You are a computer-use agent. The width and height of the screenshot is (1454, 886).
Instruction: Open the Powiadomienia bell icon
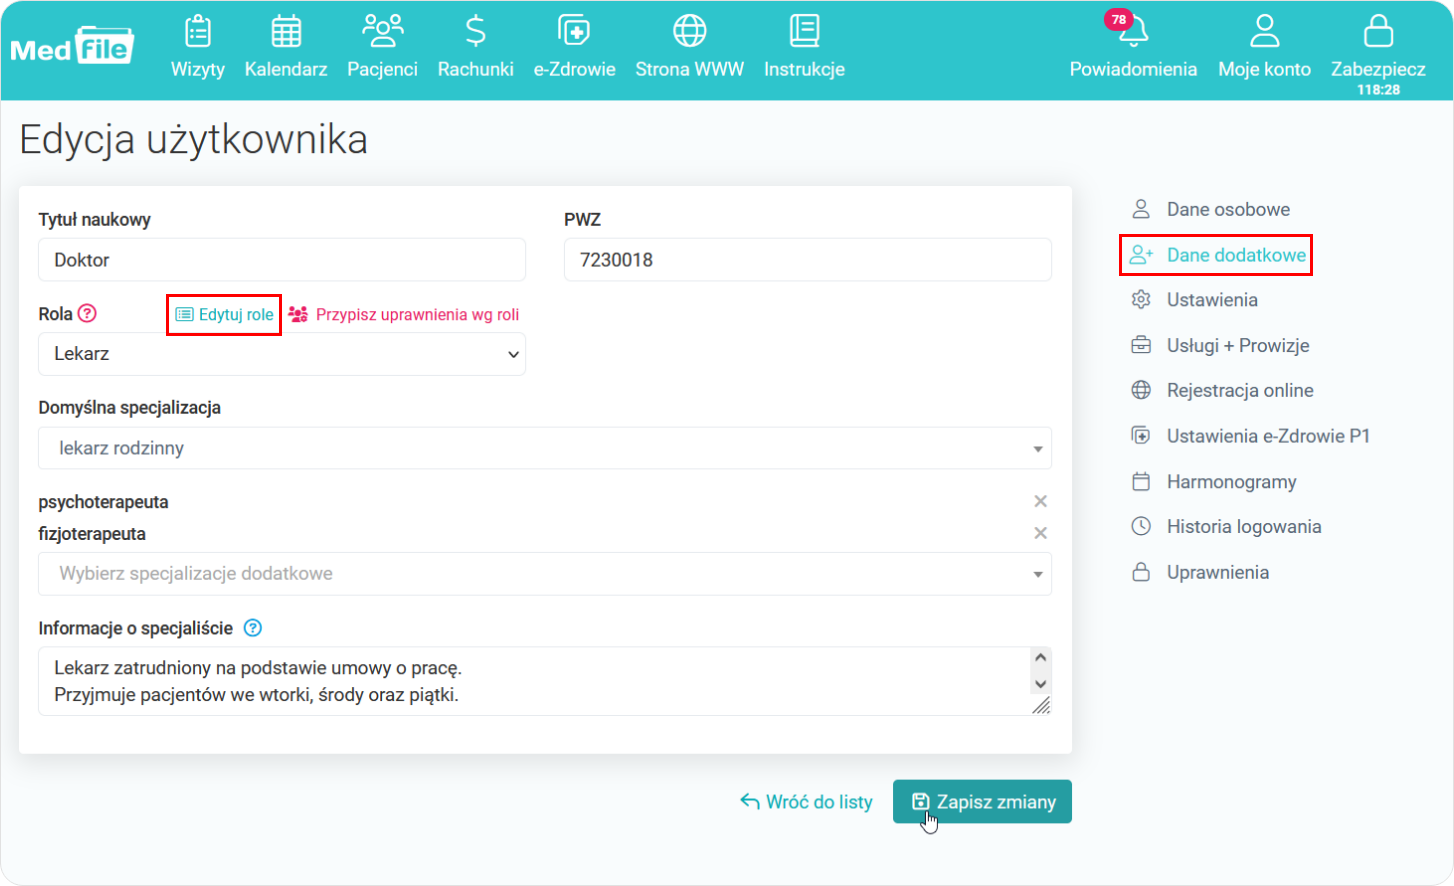tap(1133, 32)
